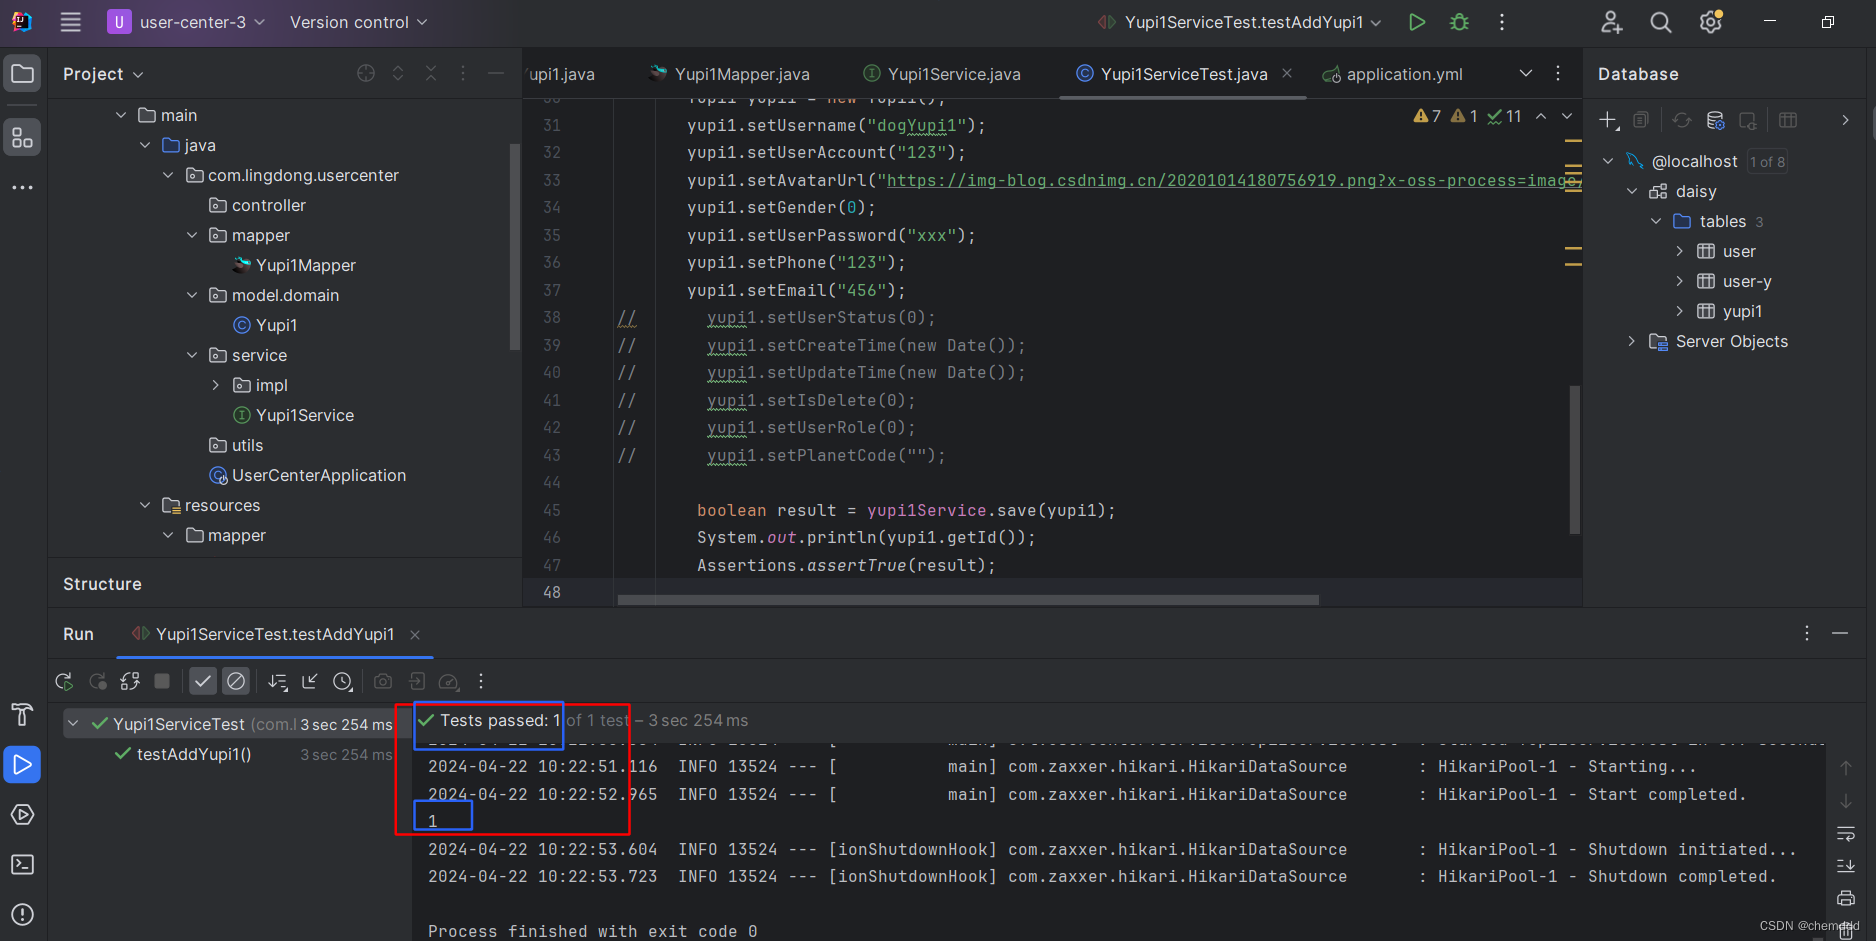Expand the impl folder
The width and height of the screenshot is (1876, 941).
tap(216, 385)
